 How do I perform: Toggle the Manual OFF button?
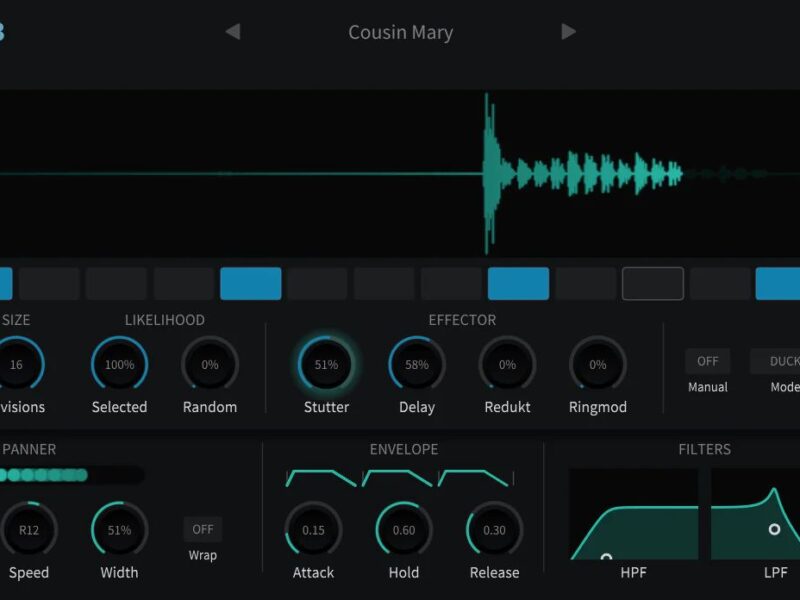click(x=707, y=361)
